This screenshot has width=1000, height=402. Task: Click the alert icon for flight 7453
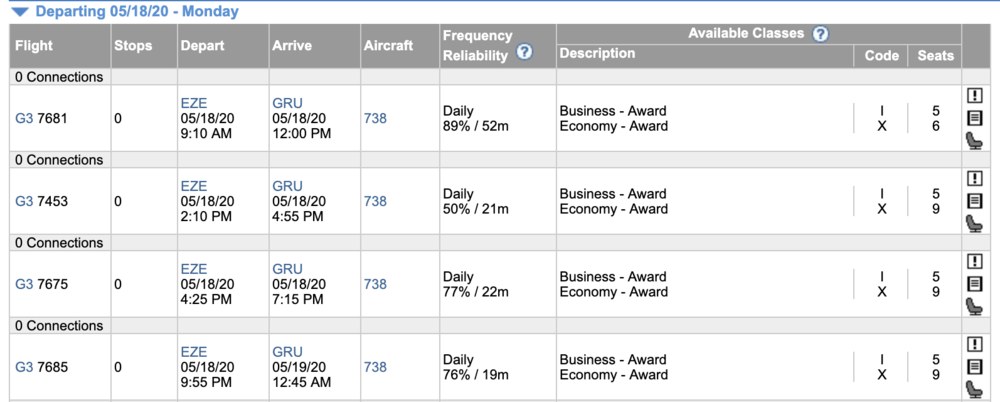tap(975, 179)
